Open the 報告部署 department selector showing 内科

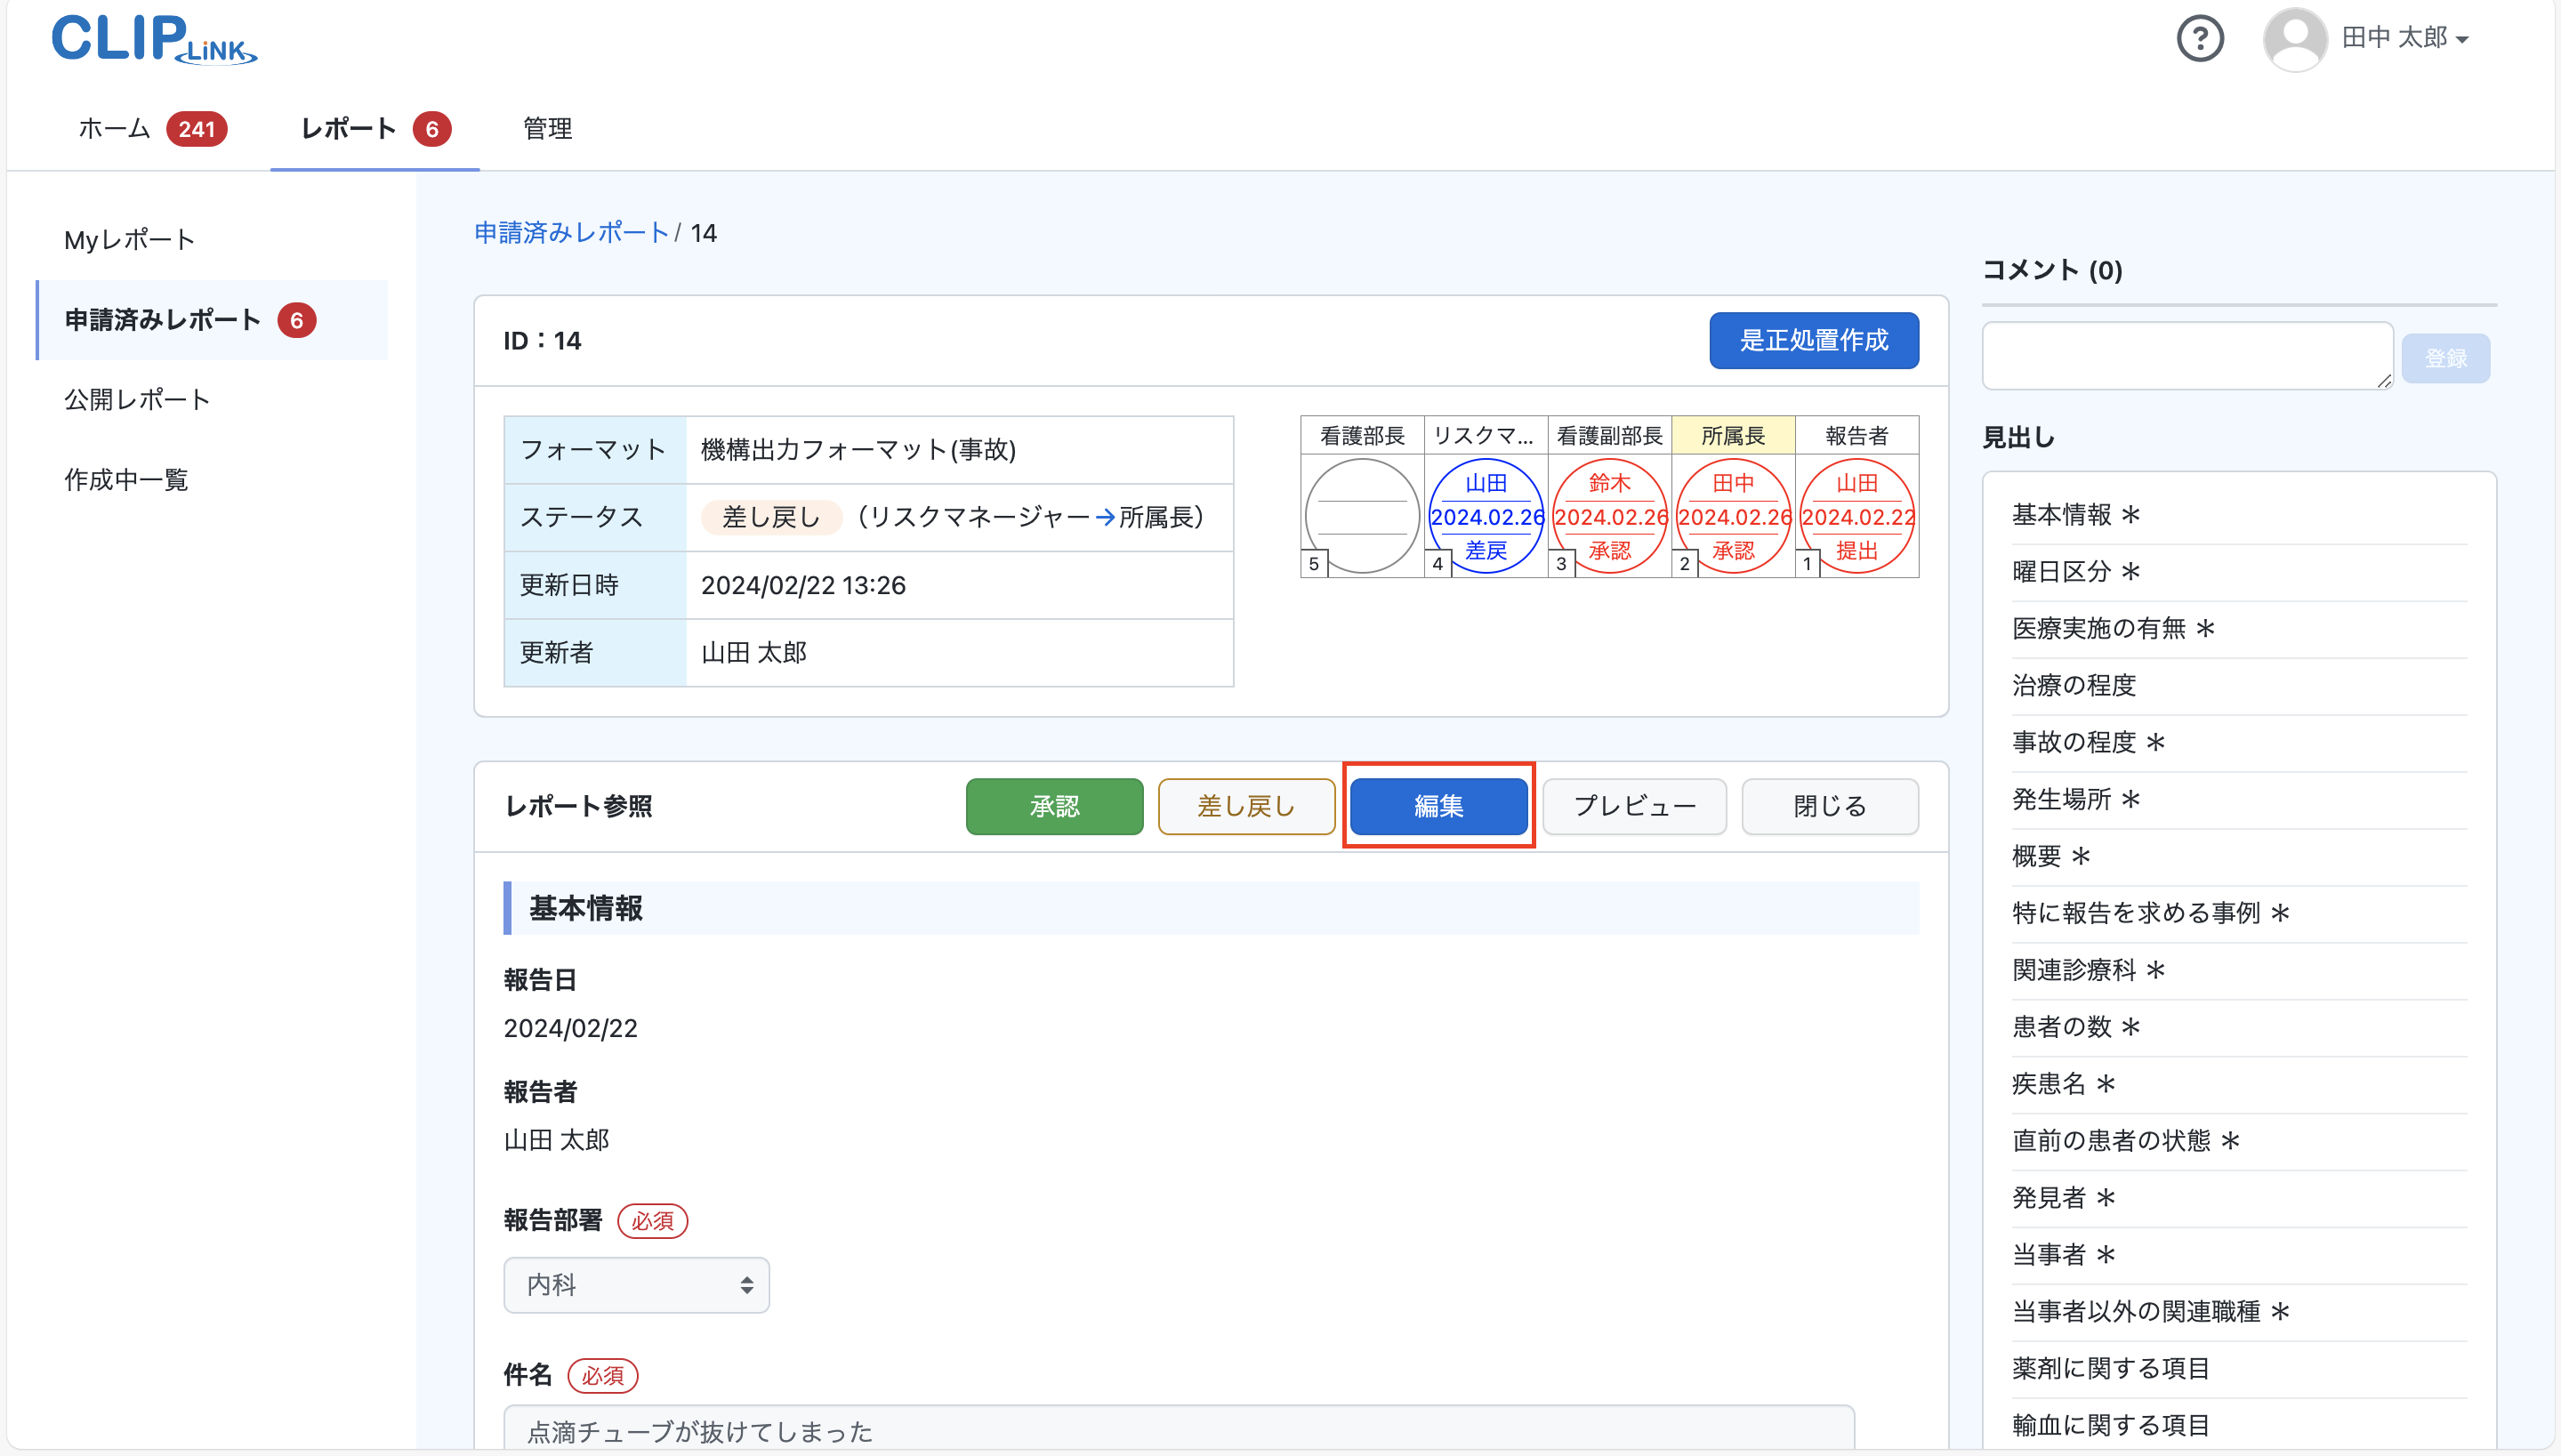point(636,1284)
